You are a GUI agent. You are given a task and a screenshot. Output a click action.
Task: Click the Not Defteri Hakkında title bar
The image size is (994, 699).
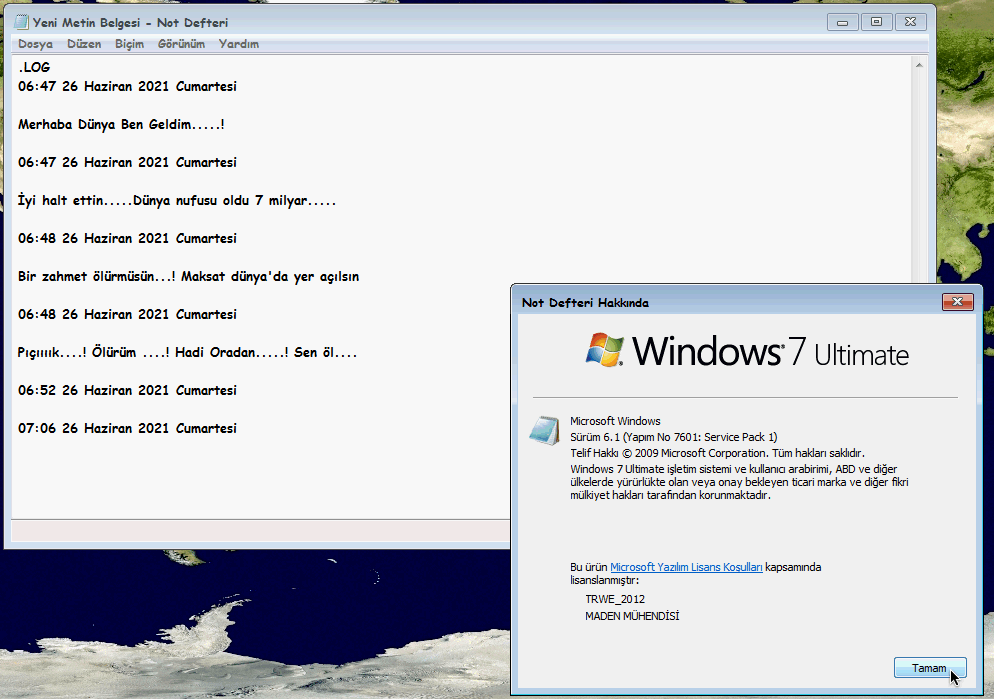click(729, 302)
